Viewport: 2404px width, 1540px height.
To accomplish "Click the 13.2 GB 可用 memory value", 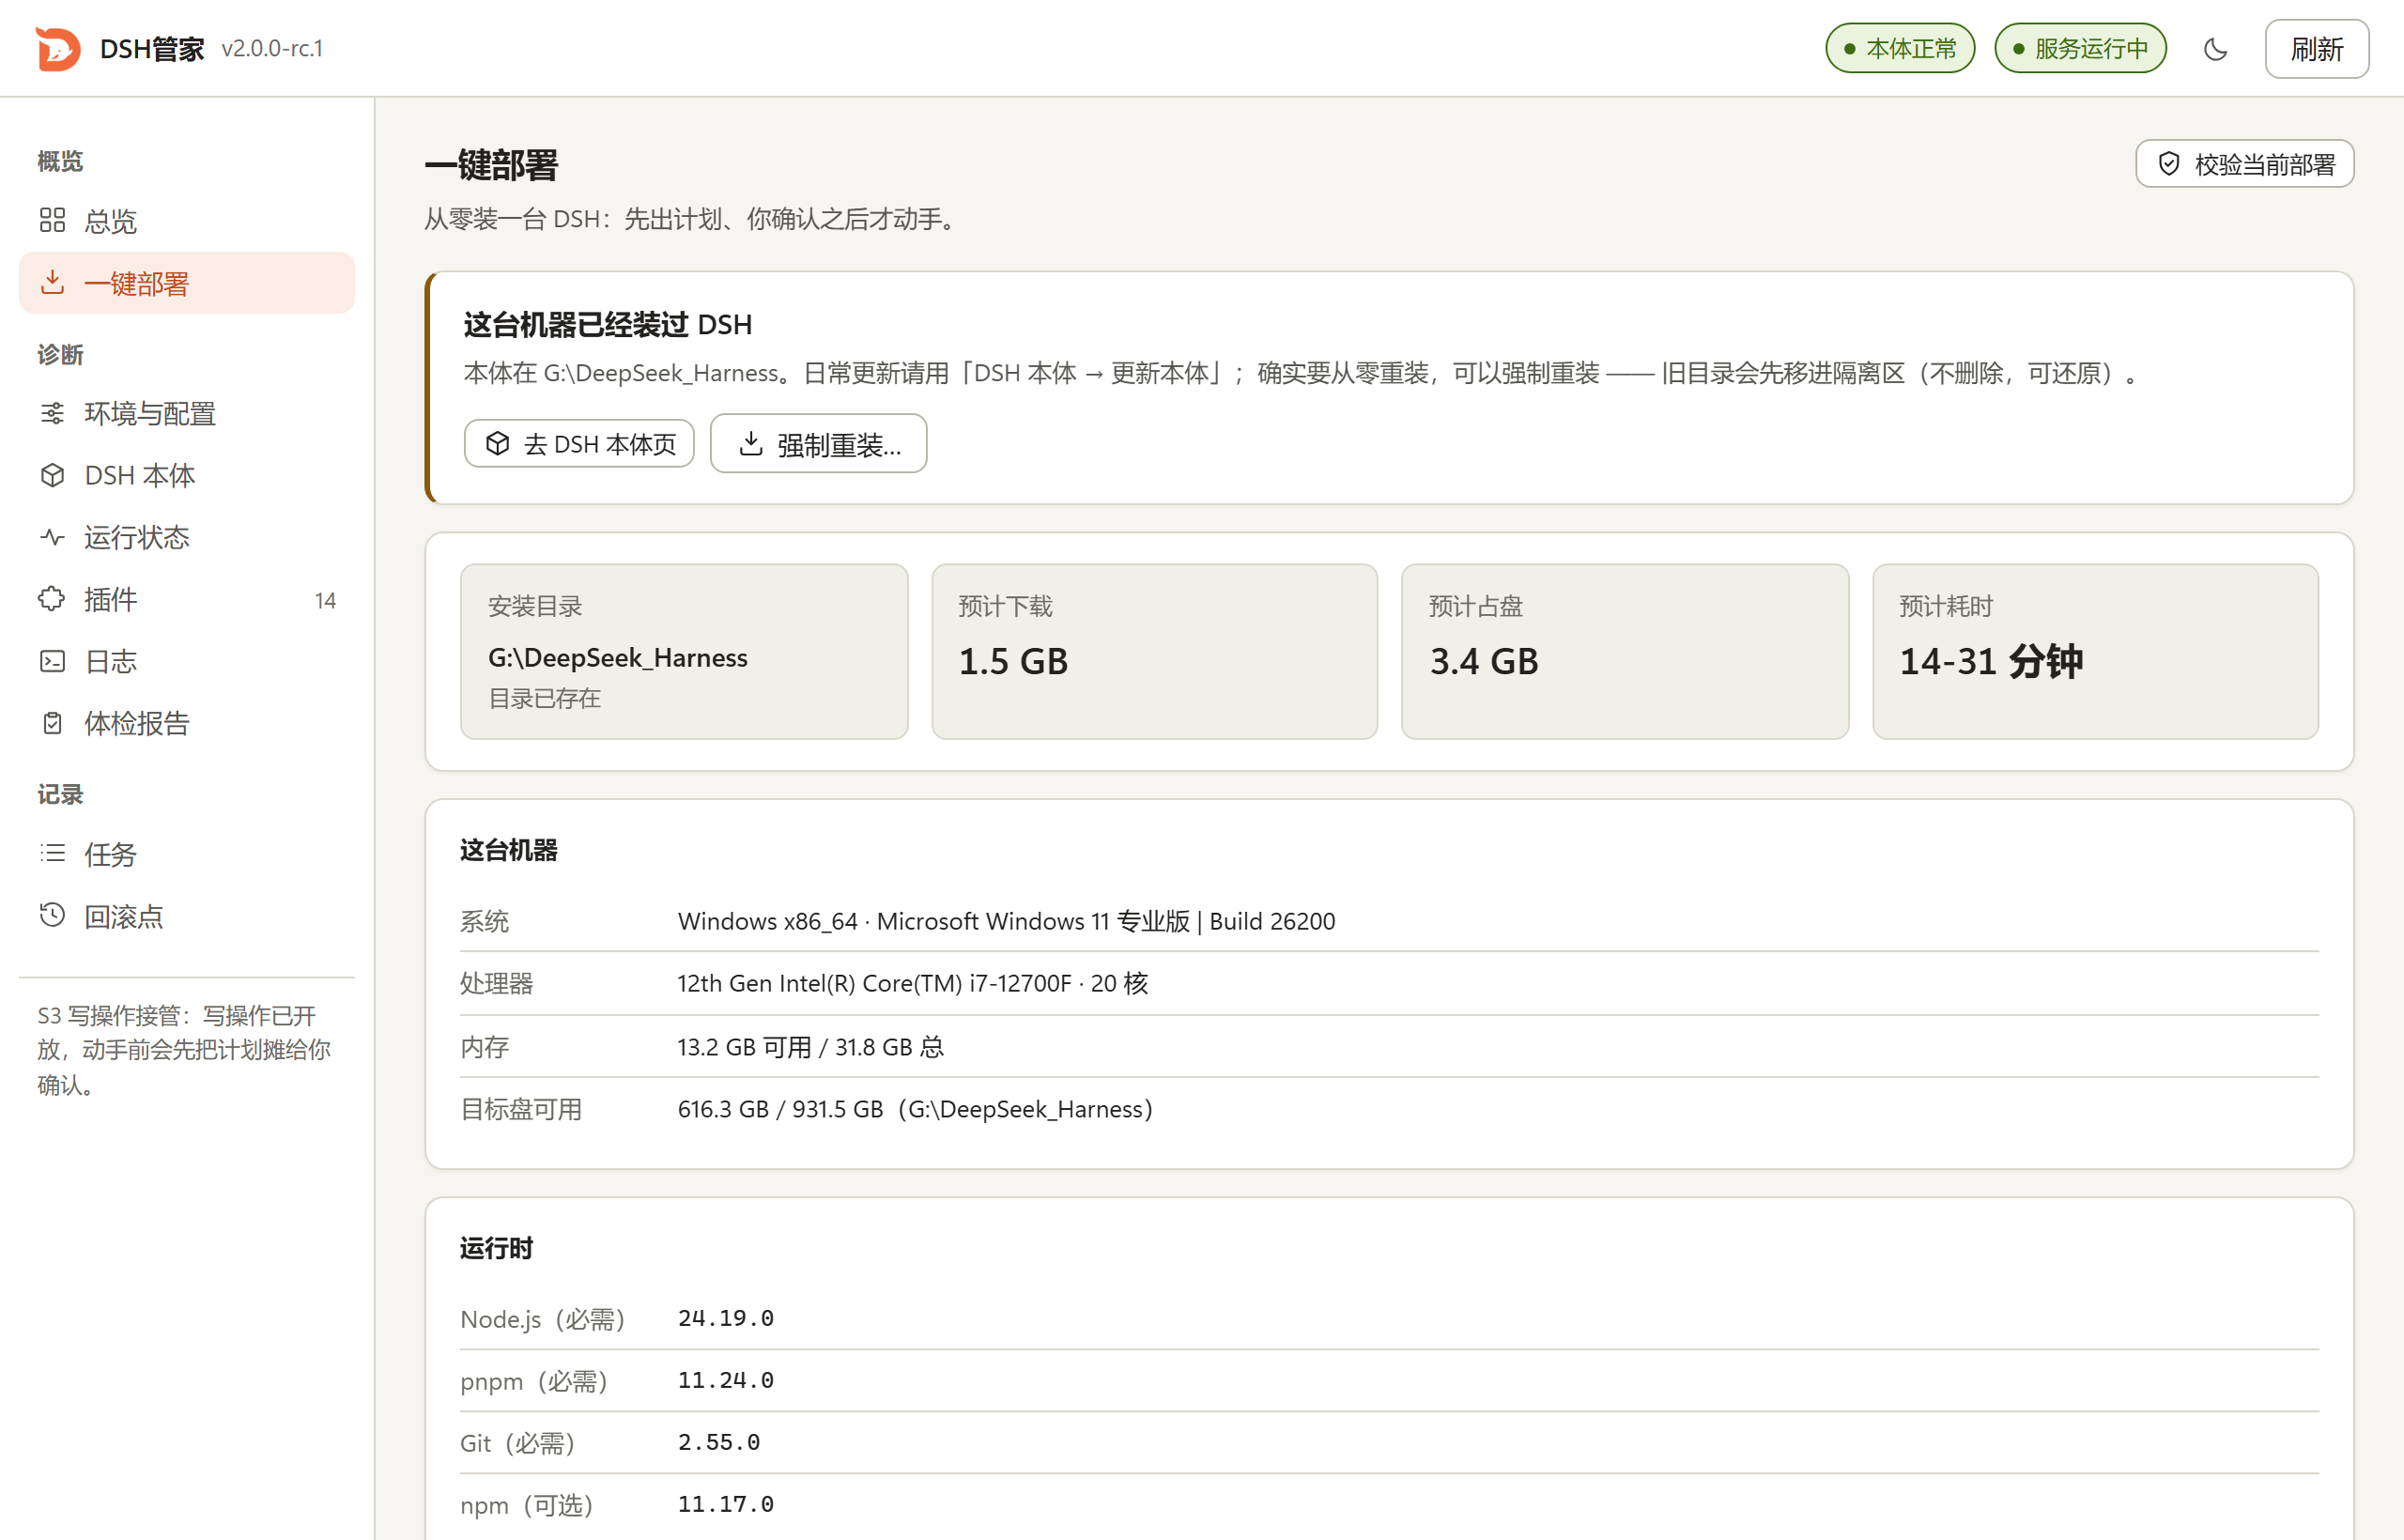I will click(744, 1047).
